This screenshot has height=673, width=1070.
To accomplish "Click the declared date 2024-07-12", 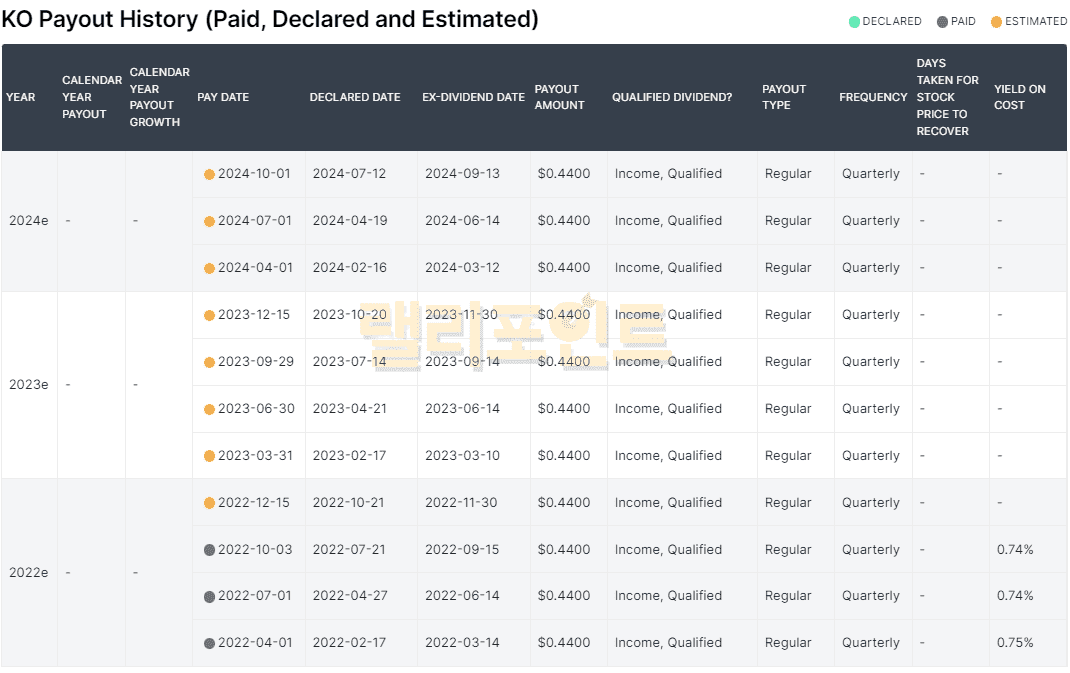I will [x=349, y=174].
